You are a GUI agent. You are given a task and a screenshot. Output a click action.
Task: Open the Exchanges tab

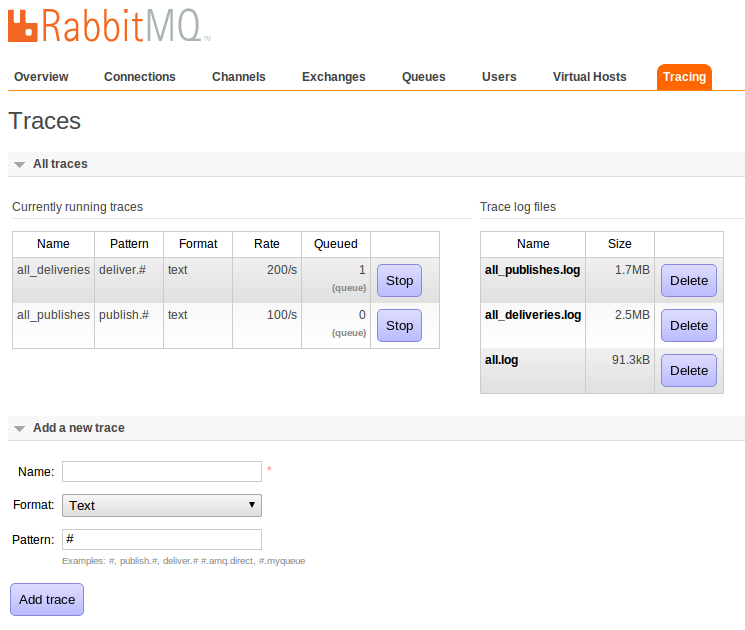pos(334,77)
